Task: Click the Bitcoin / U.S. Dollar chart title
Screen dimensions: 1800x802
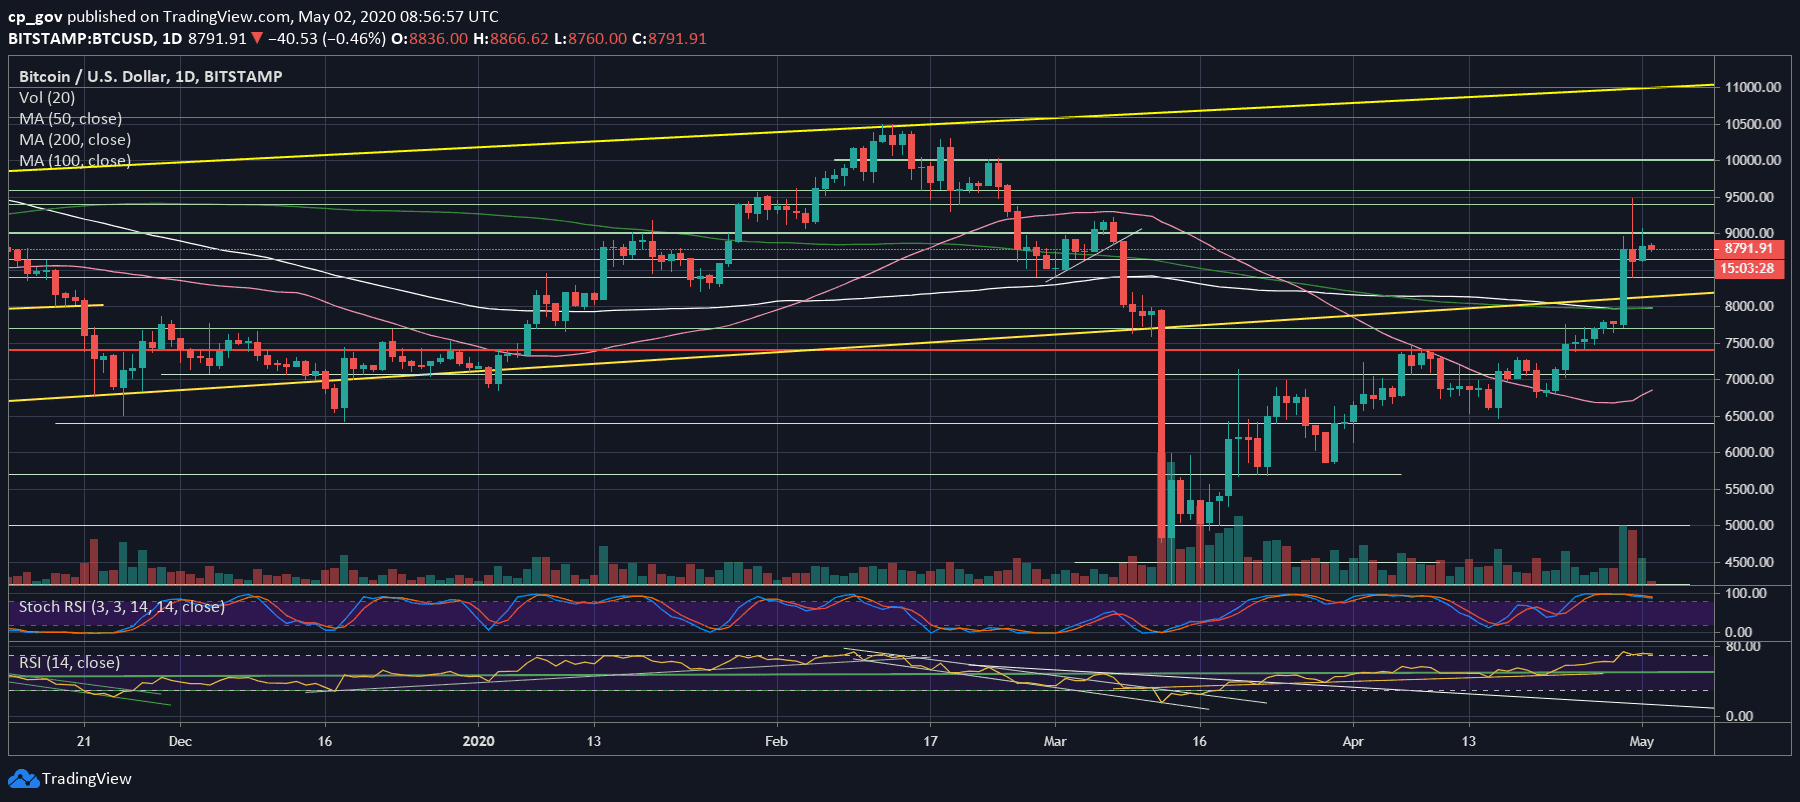Action: pyautogui.click(x=150, y=76)
